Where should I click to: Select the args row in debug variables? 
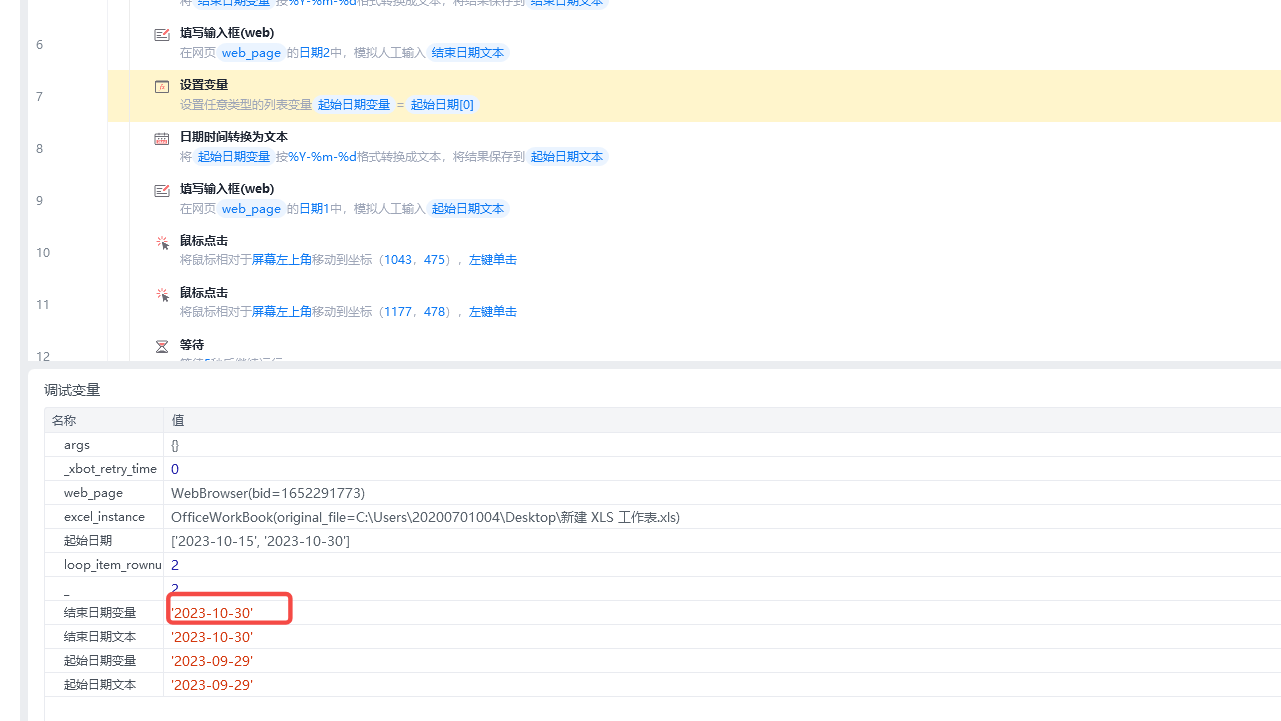click(x=662, y=445)
